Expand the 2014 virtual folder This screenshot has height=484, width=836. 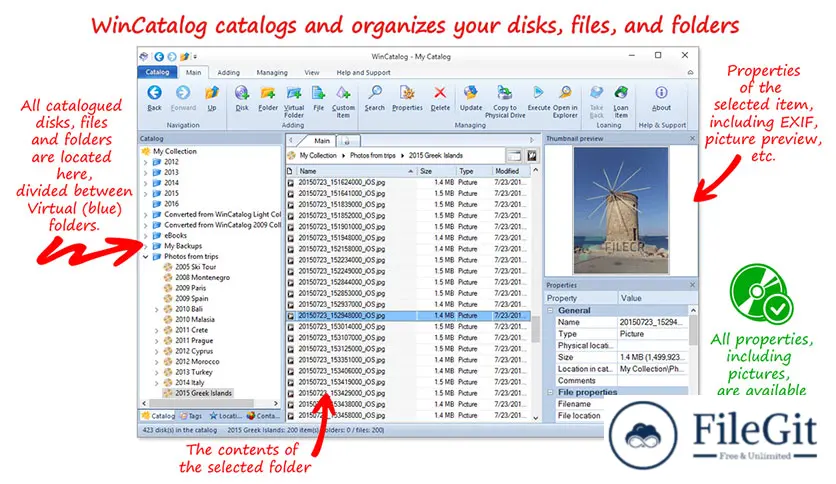click(x=146, y=183)
